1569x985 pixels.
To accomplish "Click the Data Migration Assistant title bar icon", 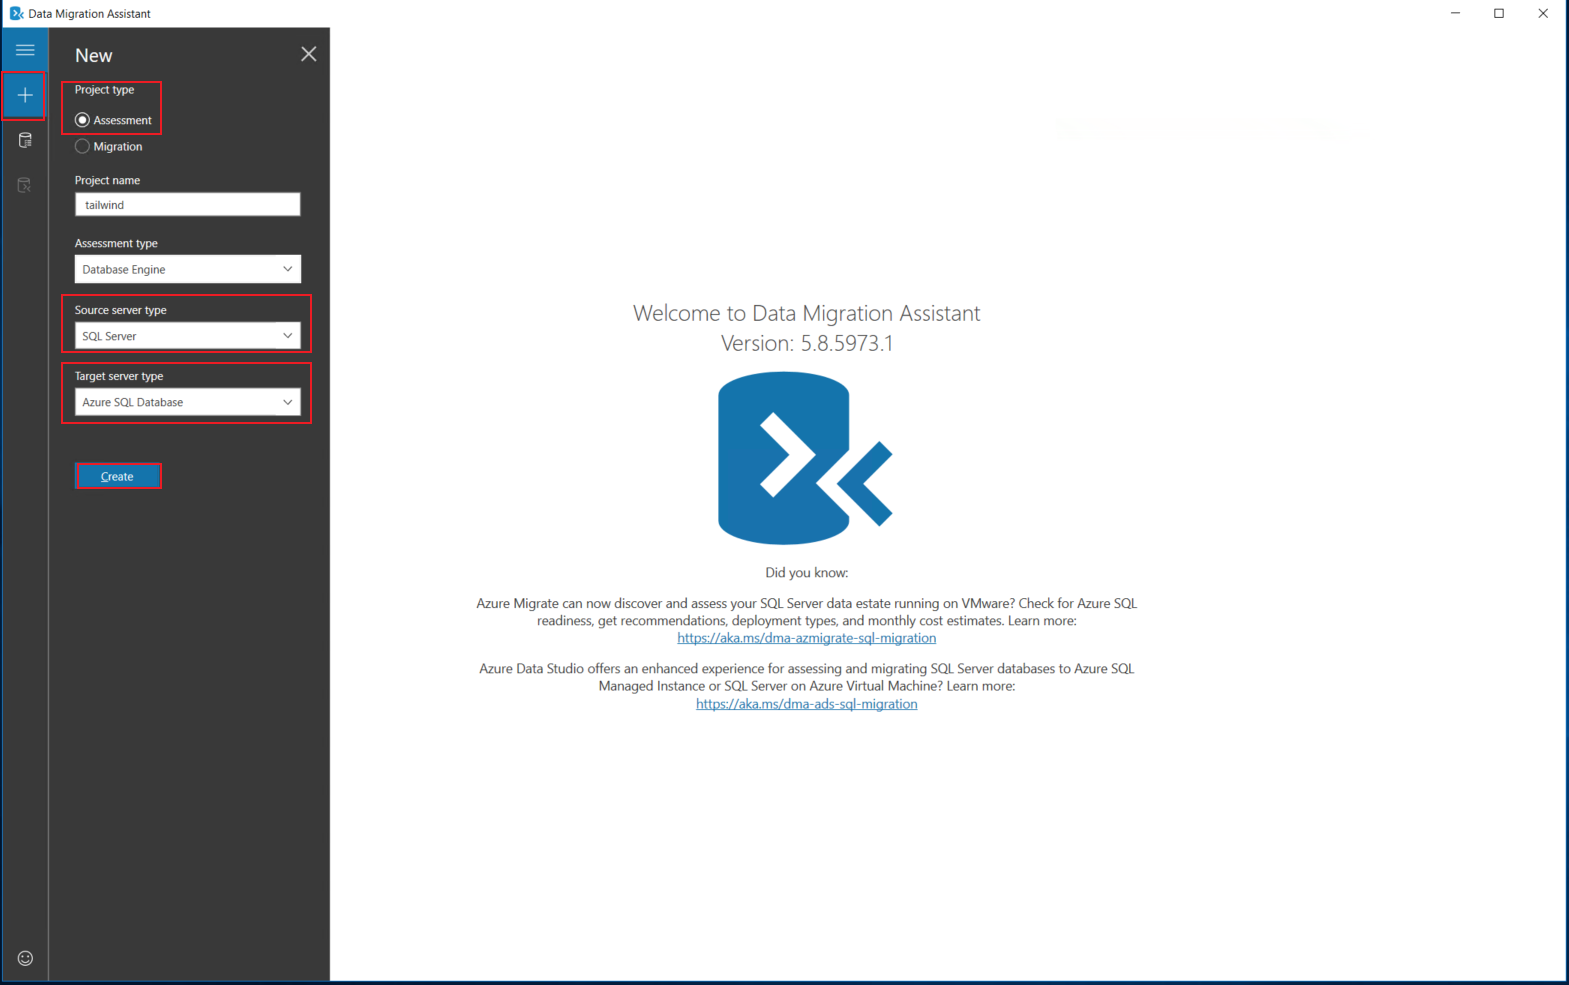I will [16, 13].
